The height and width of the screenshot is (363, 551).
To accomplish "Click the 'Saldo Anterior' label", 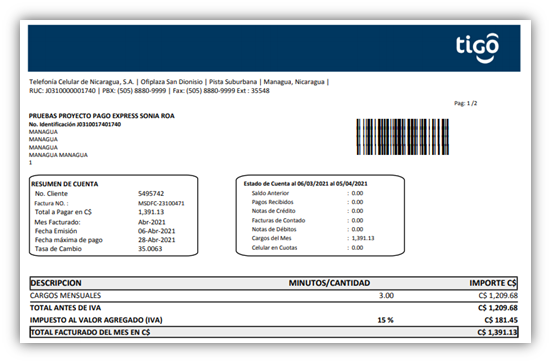I will (270, 193).
